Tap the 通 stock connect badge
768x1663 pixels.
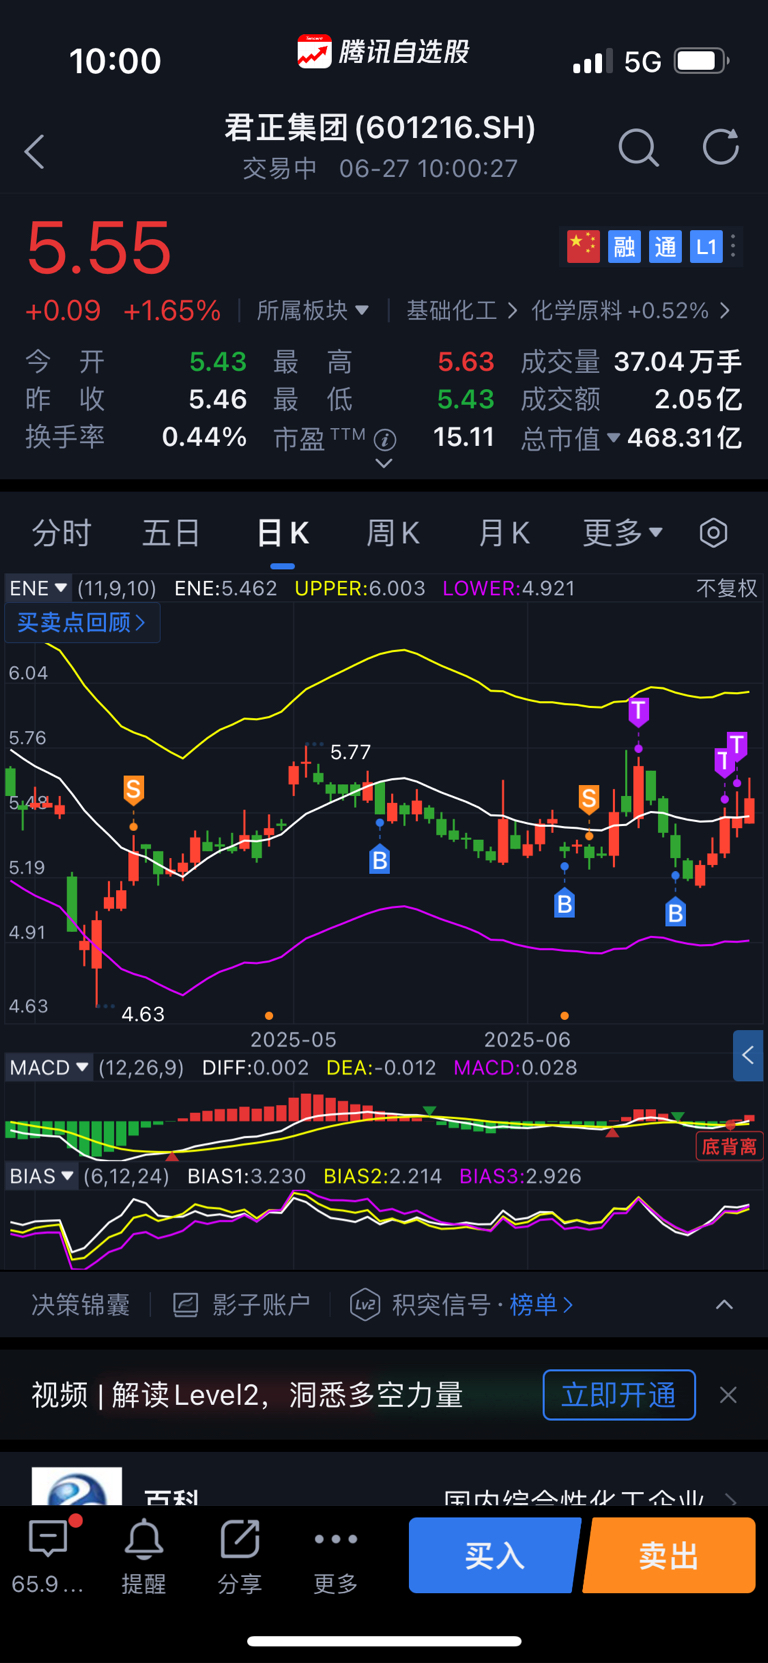(x=665, y=246)
